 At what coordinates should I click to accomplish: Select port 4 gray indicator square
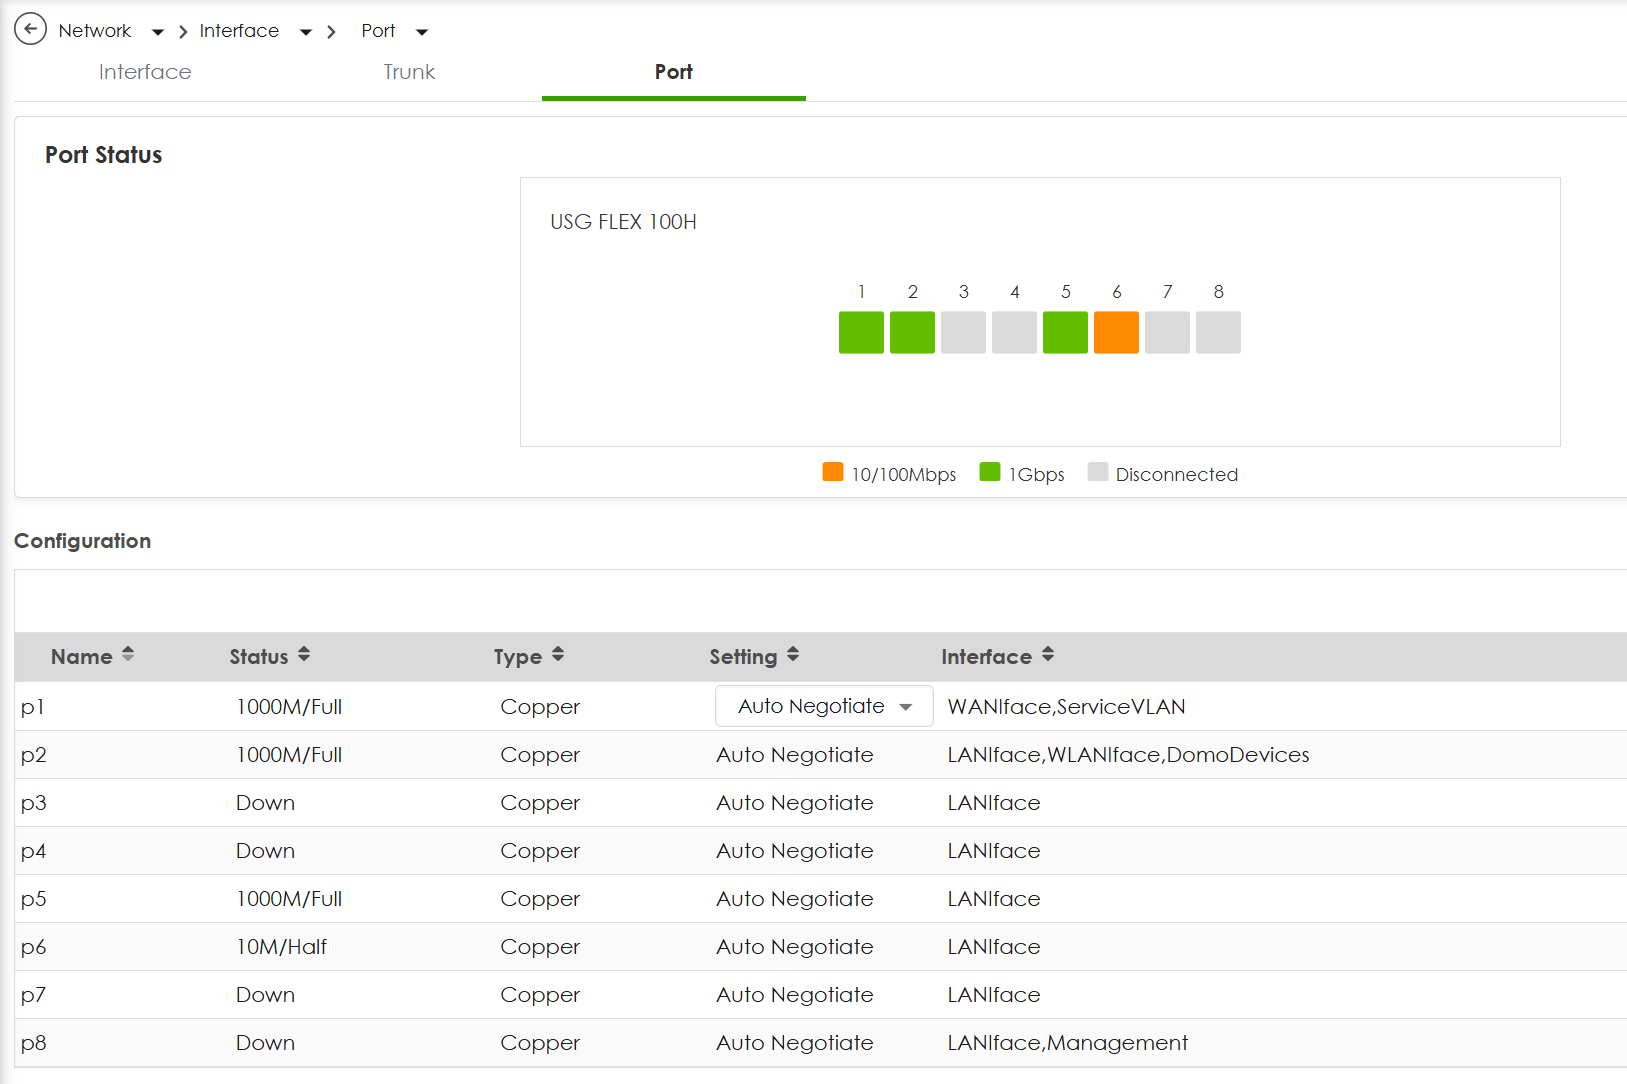tap(1014, 332)
